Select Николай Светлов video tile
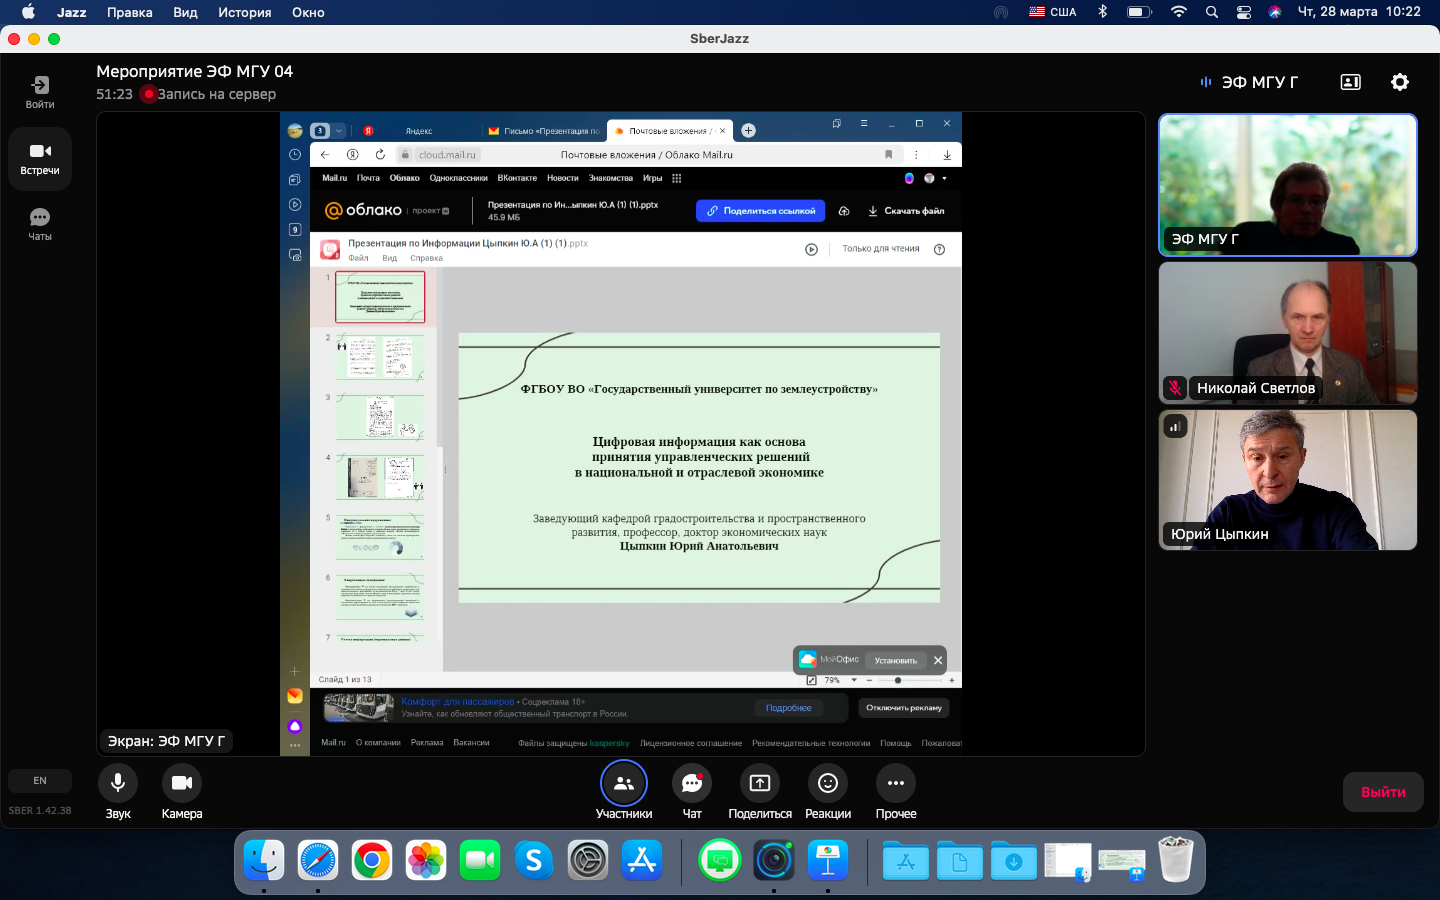The height and width of the screenshot is (900, 1440). click(x=1288, y=333)
